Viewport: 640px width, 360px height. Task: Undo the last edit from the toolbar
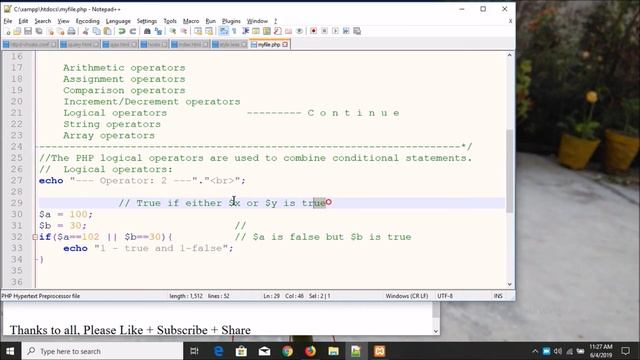pos(122,31)
